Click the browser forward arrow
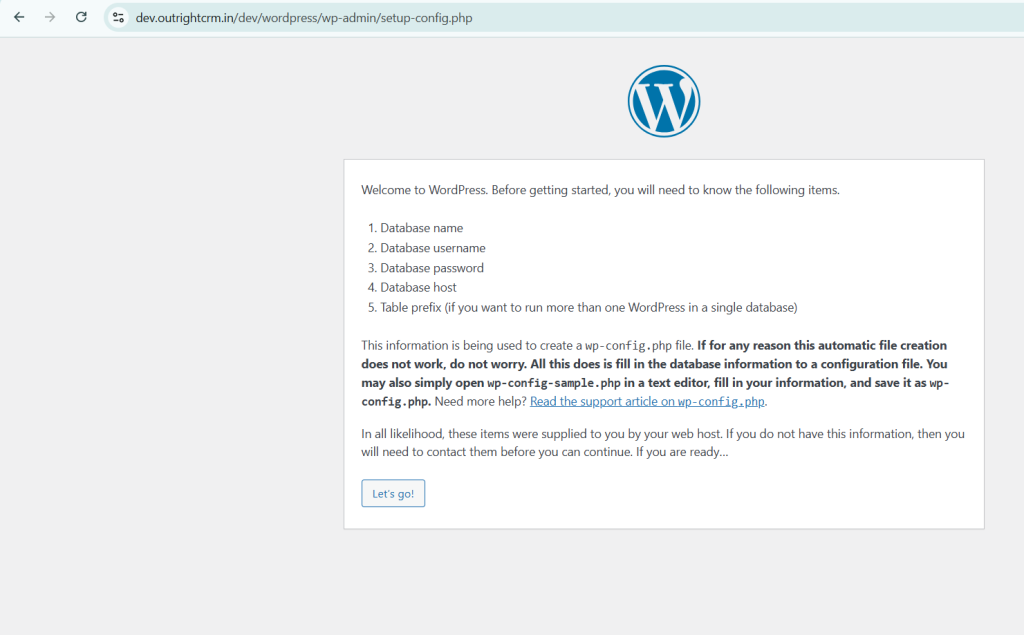This screenshot has height=635, width=1024. tap(50, 18)
